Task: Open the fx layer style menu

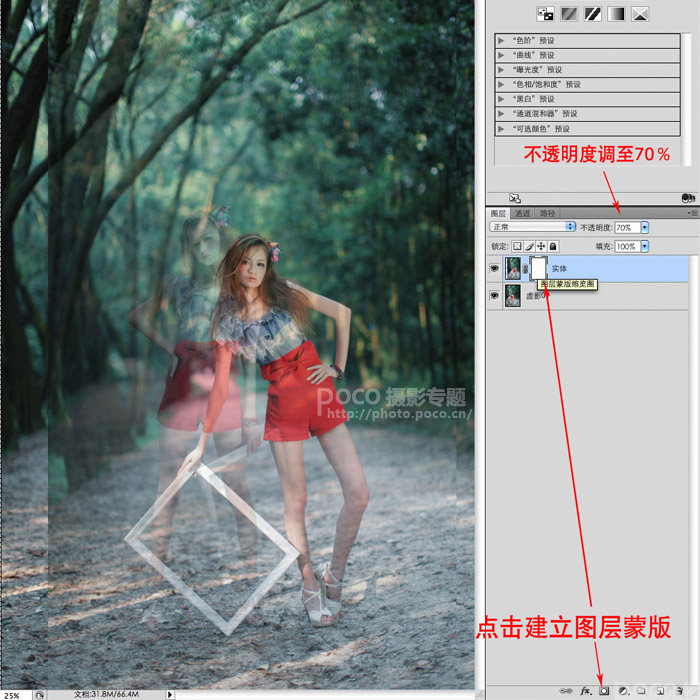Action: pyautogui.click(x=586, y=691)
